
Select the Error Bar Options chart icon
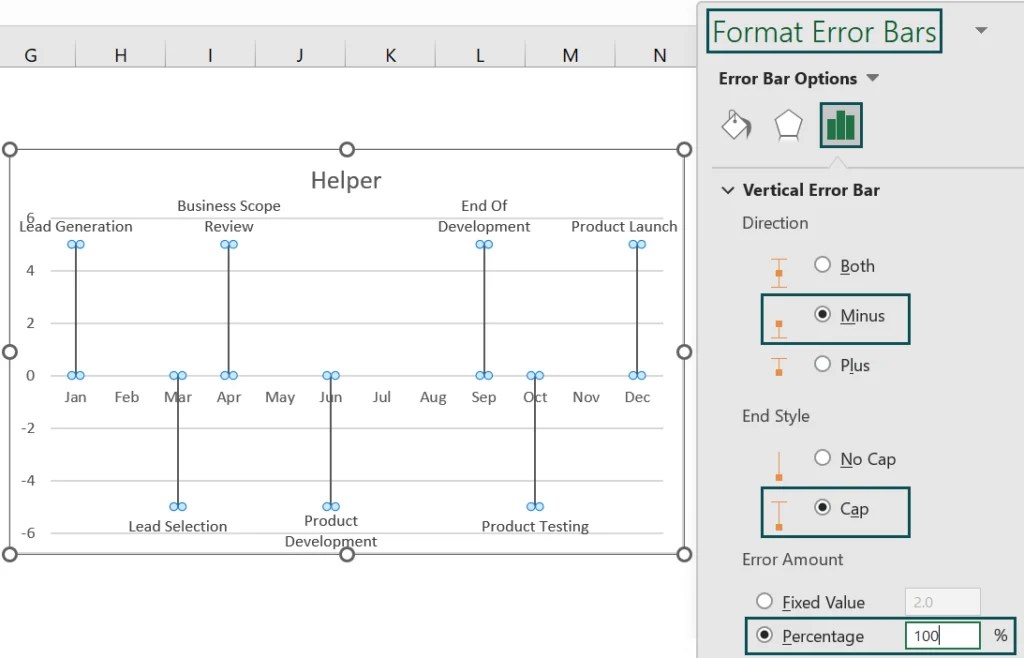tap(840, 125)
